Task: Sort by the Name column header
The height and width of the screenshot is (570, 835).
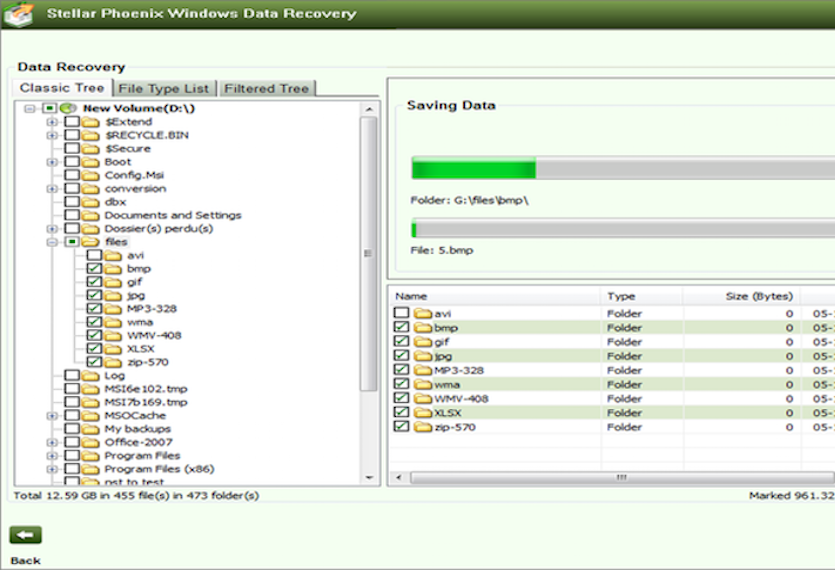Action: coord(495,296)
